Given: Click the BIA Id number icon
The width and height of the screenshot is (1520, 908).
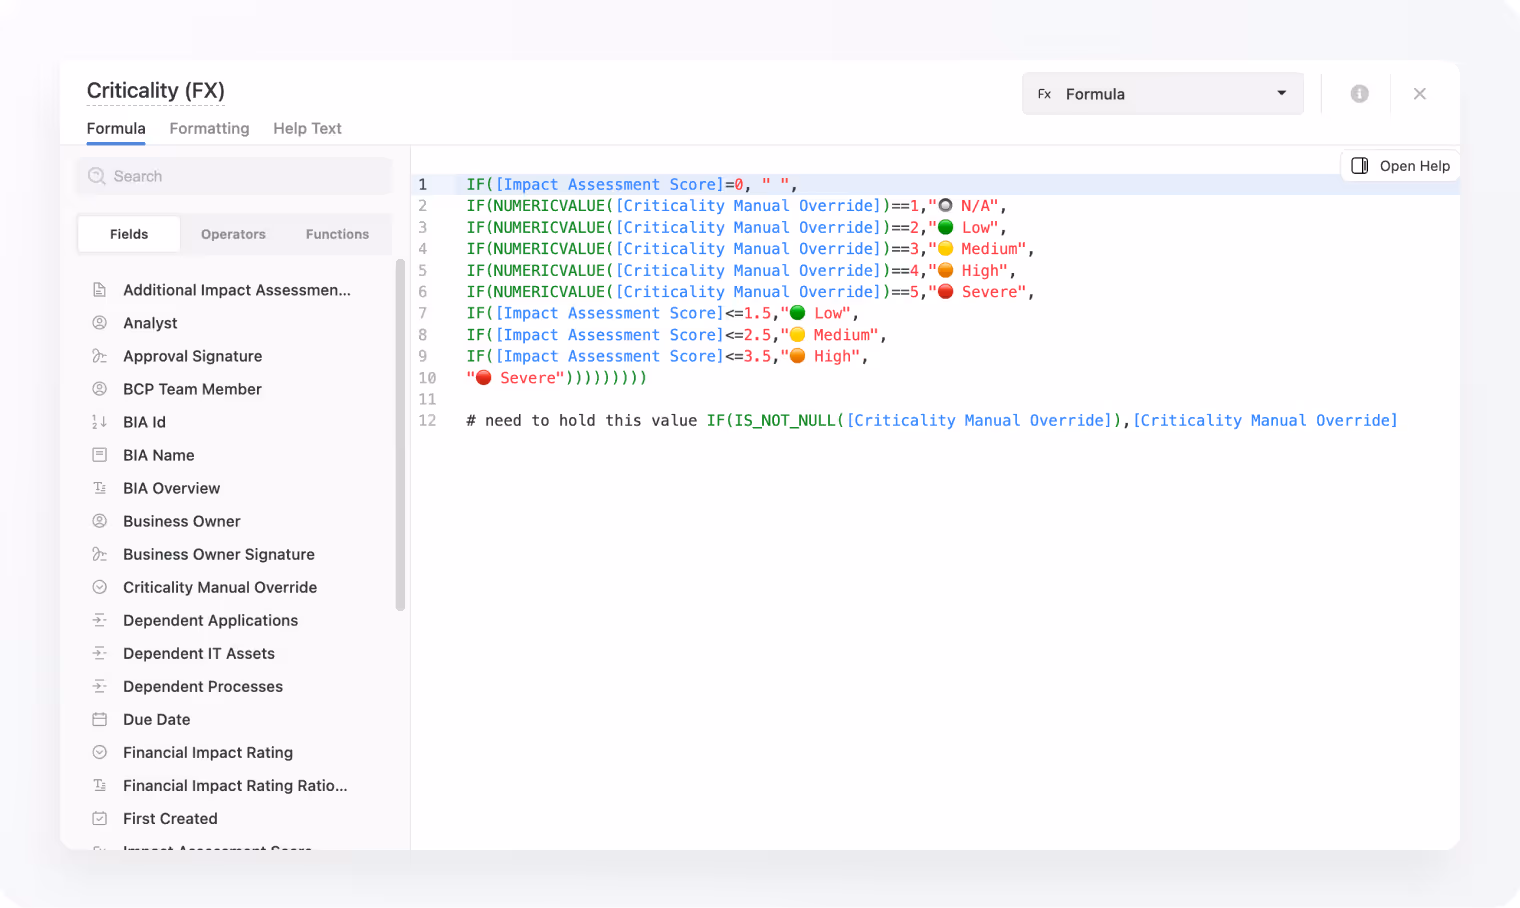Looking at the screenshot, I should click(x=99, y=422).
